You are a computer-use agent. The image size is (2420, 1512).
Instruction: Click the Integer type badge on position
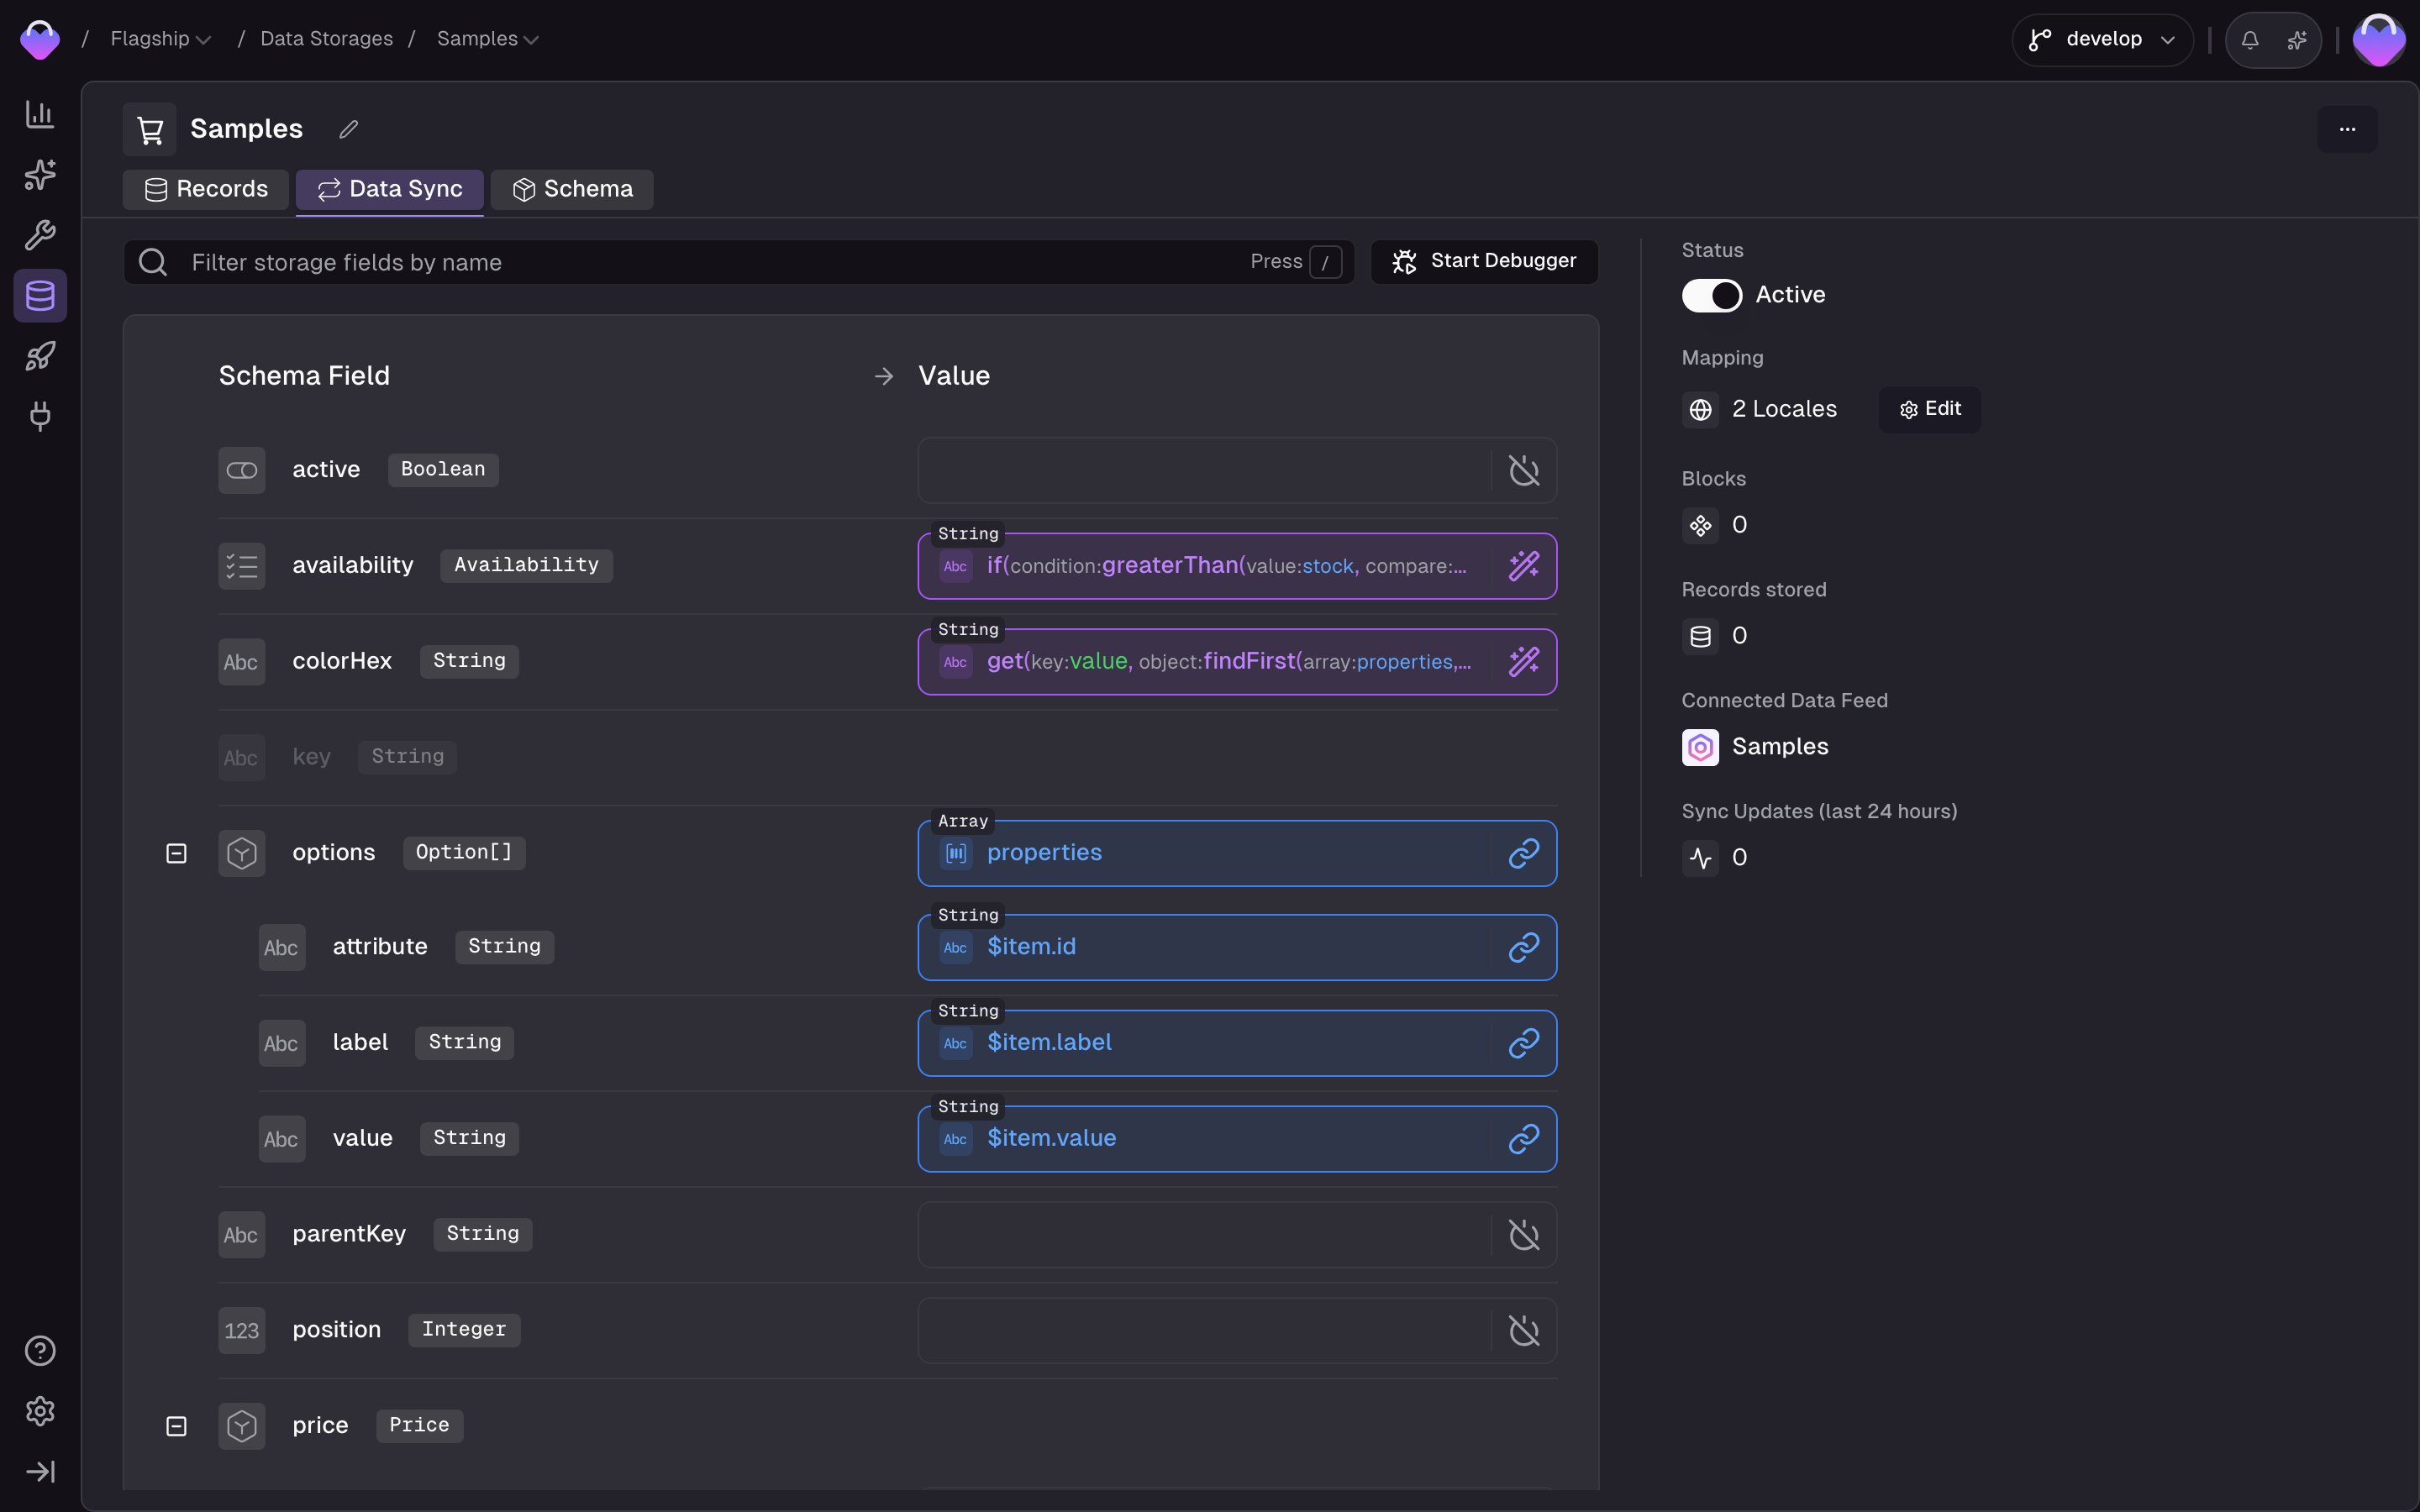[464, 1329]
